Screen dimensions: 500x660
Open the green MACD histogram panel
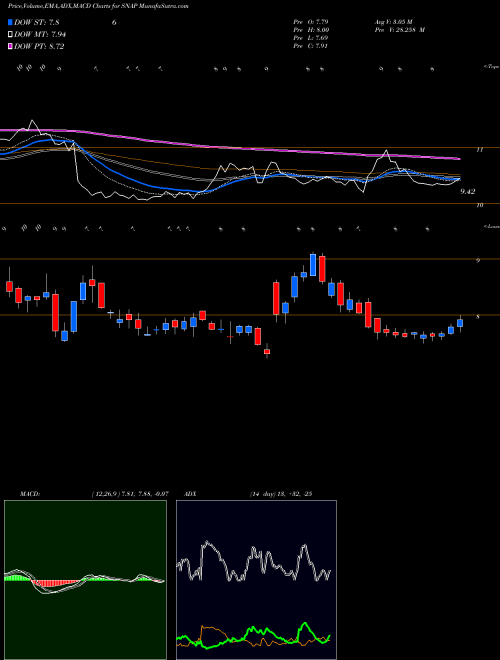85,580
